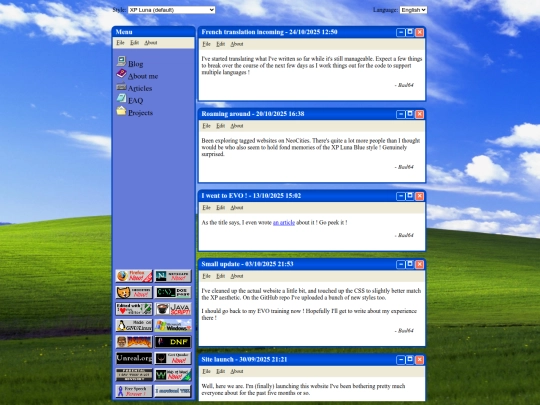The image size is (540, 405).
Task: Open Edit menu in French translation window
Action: [x=220, y=44]
